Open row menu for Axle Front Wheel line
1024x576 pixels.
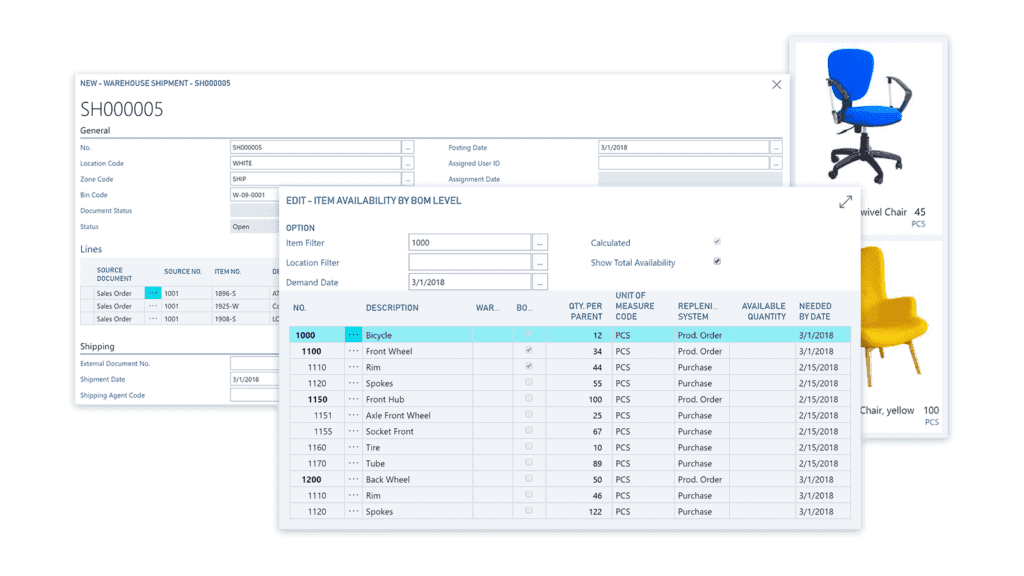[x=353, y=415]
